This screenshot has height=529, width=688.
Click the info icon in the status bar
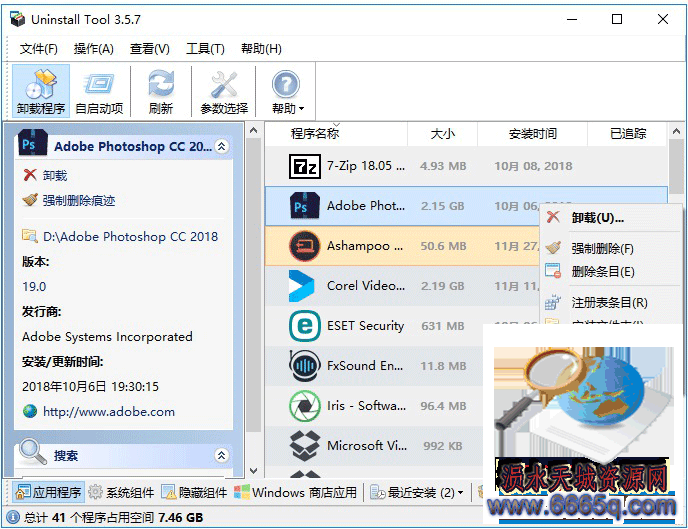tap(13, 517)
